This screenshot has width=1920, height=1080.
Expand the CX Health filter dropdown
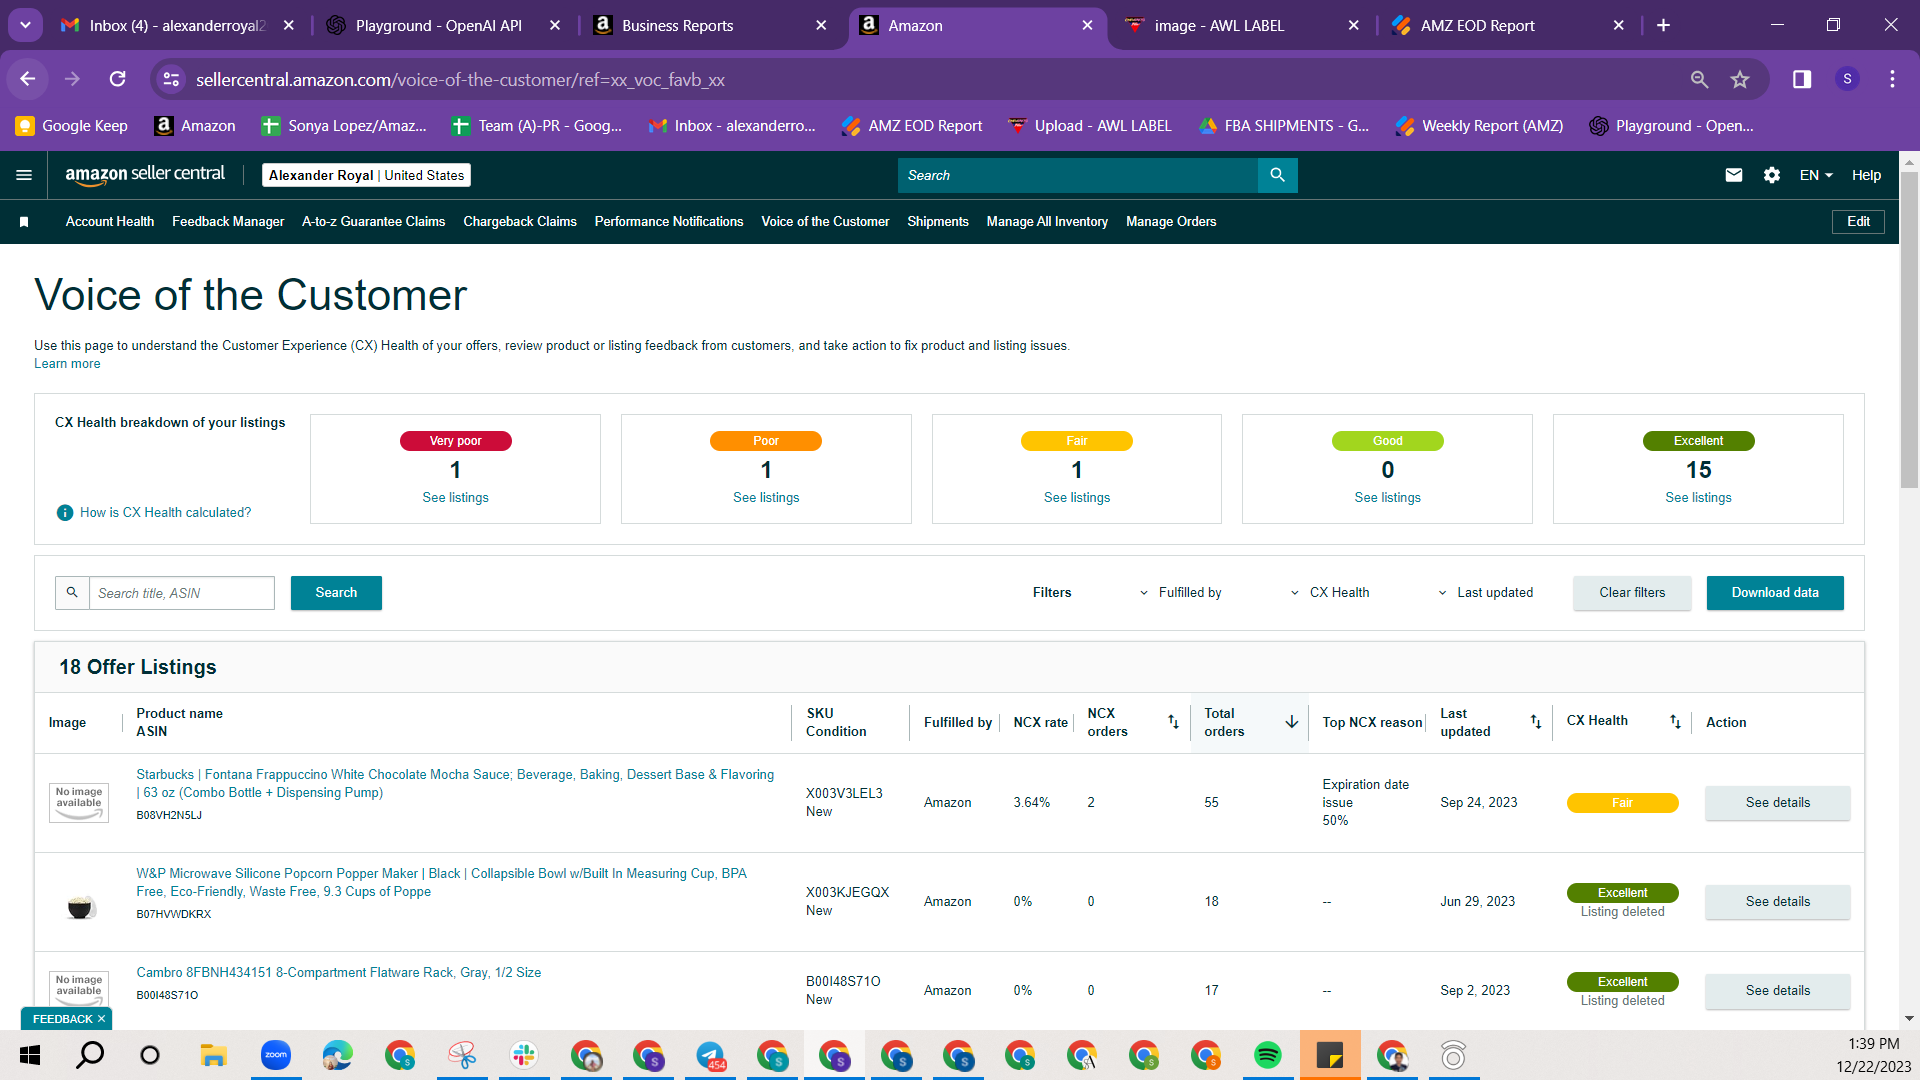pyautogui.click(x=1331, y=593)
